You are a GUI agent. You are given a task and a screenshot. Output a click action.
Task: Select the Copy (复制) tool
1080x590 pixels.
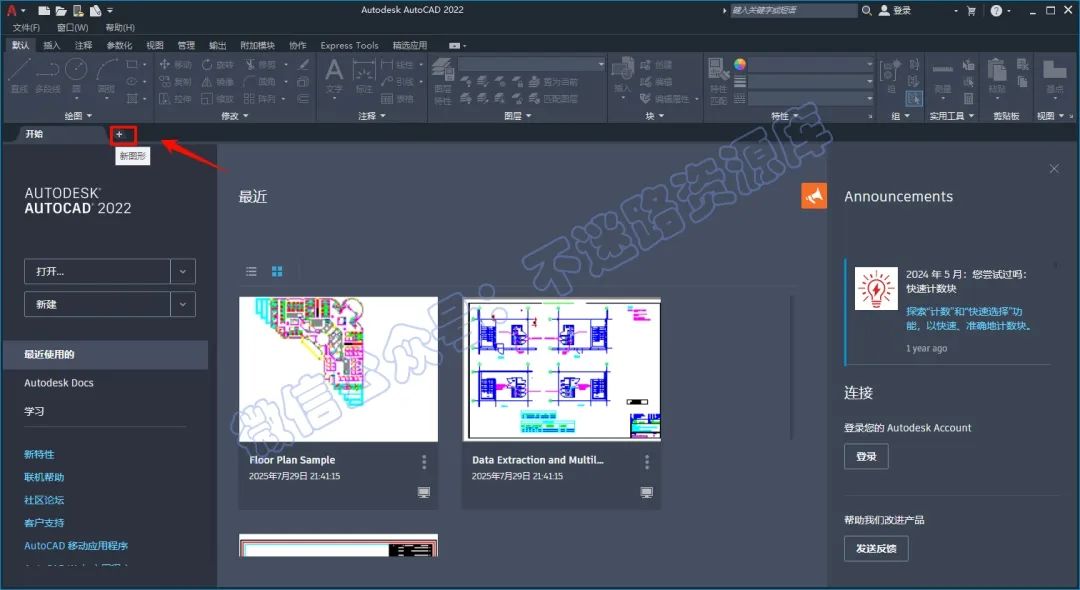point(176,81)
